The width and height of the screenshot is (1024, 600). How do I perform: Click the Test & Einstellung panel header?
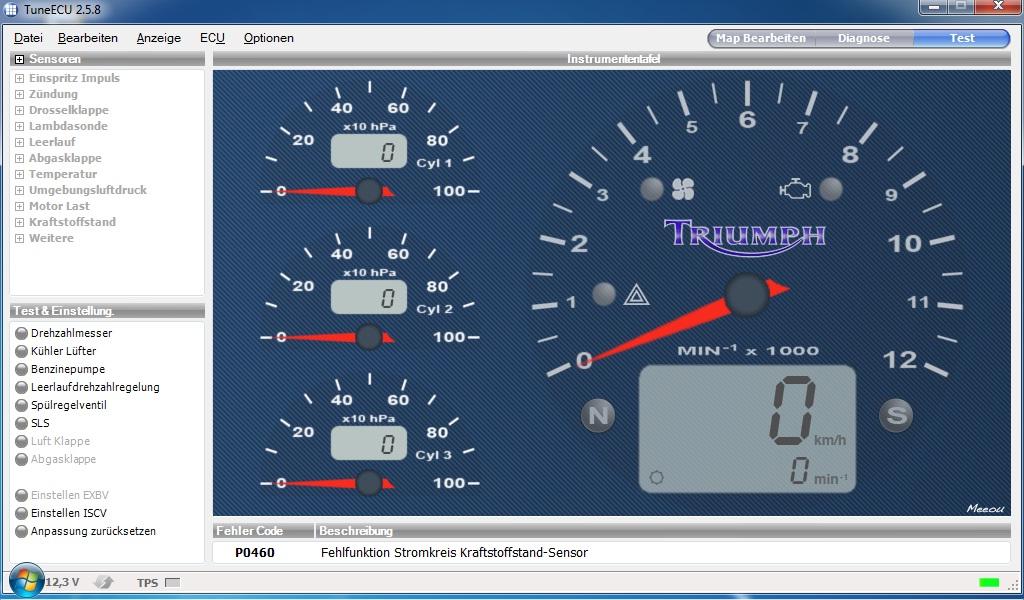pyautogui.click(x=107, y=311)
